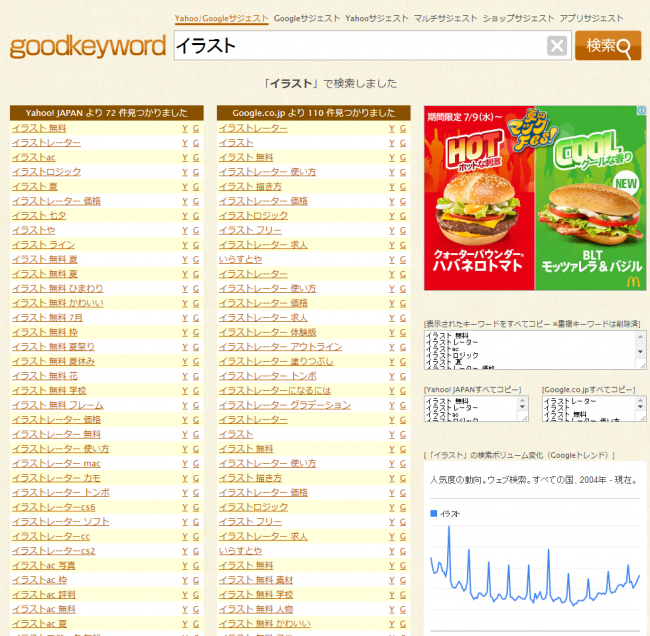
Task: Click G link in イラストレーターになるには row
Action: click(403, 391)
